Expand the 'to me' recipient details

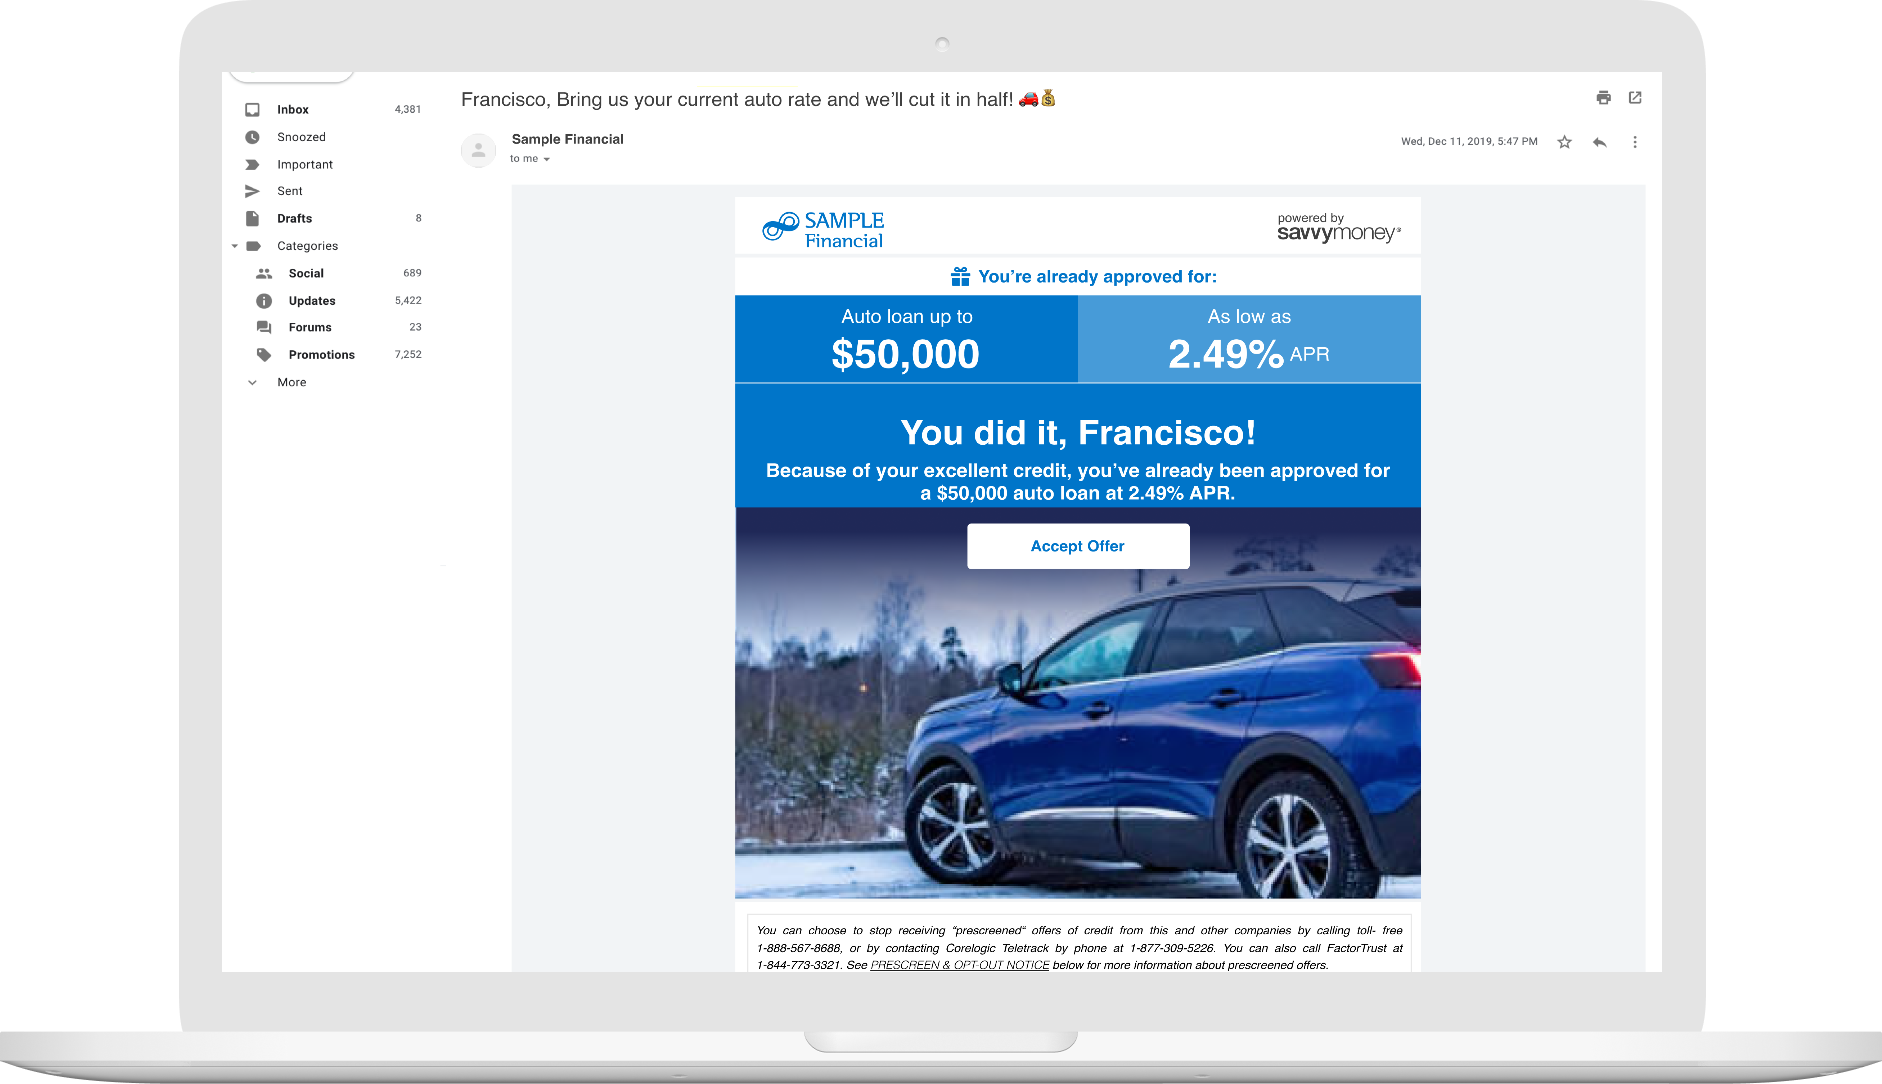546,159
